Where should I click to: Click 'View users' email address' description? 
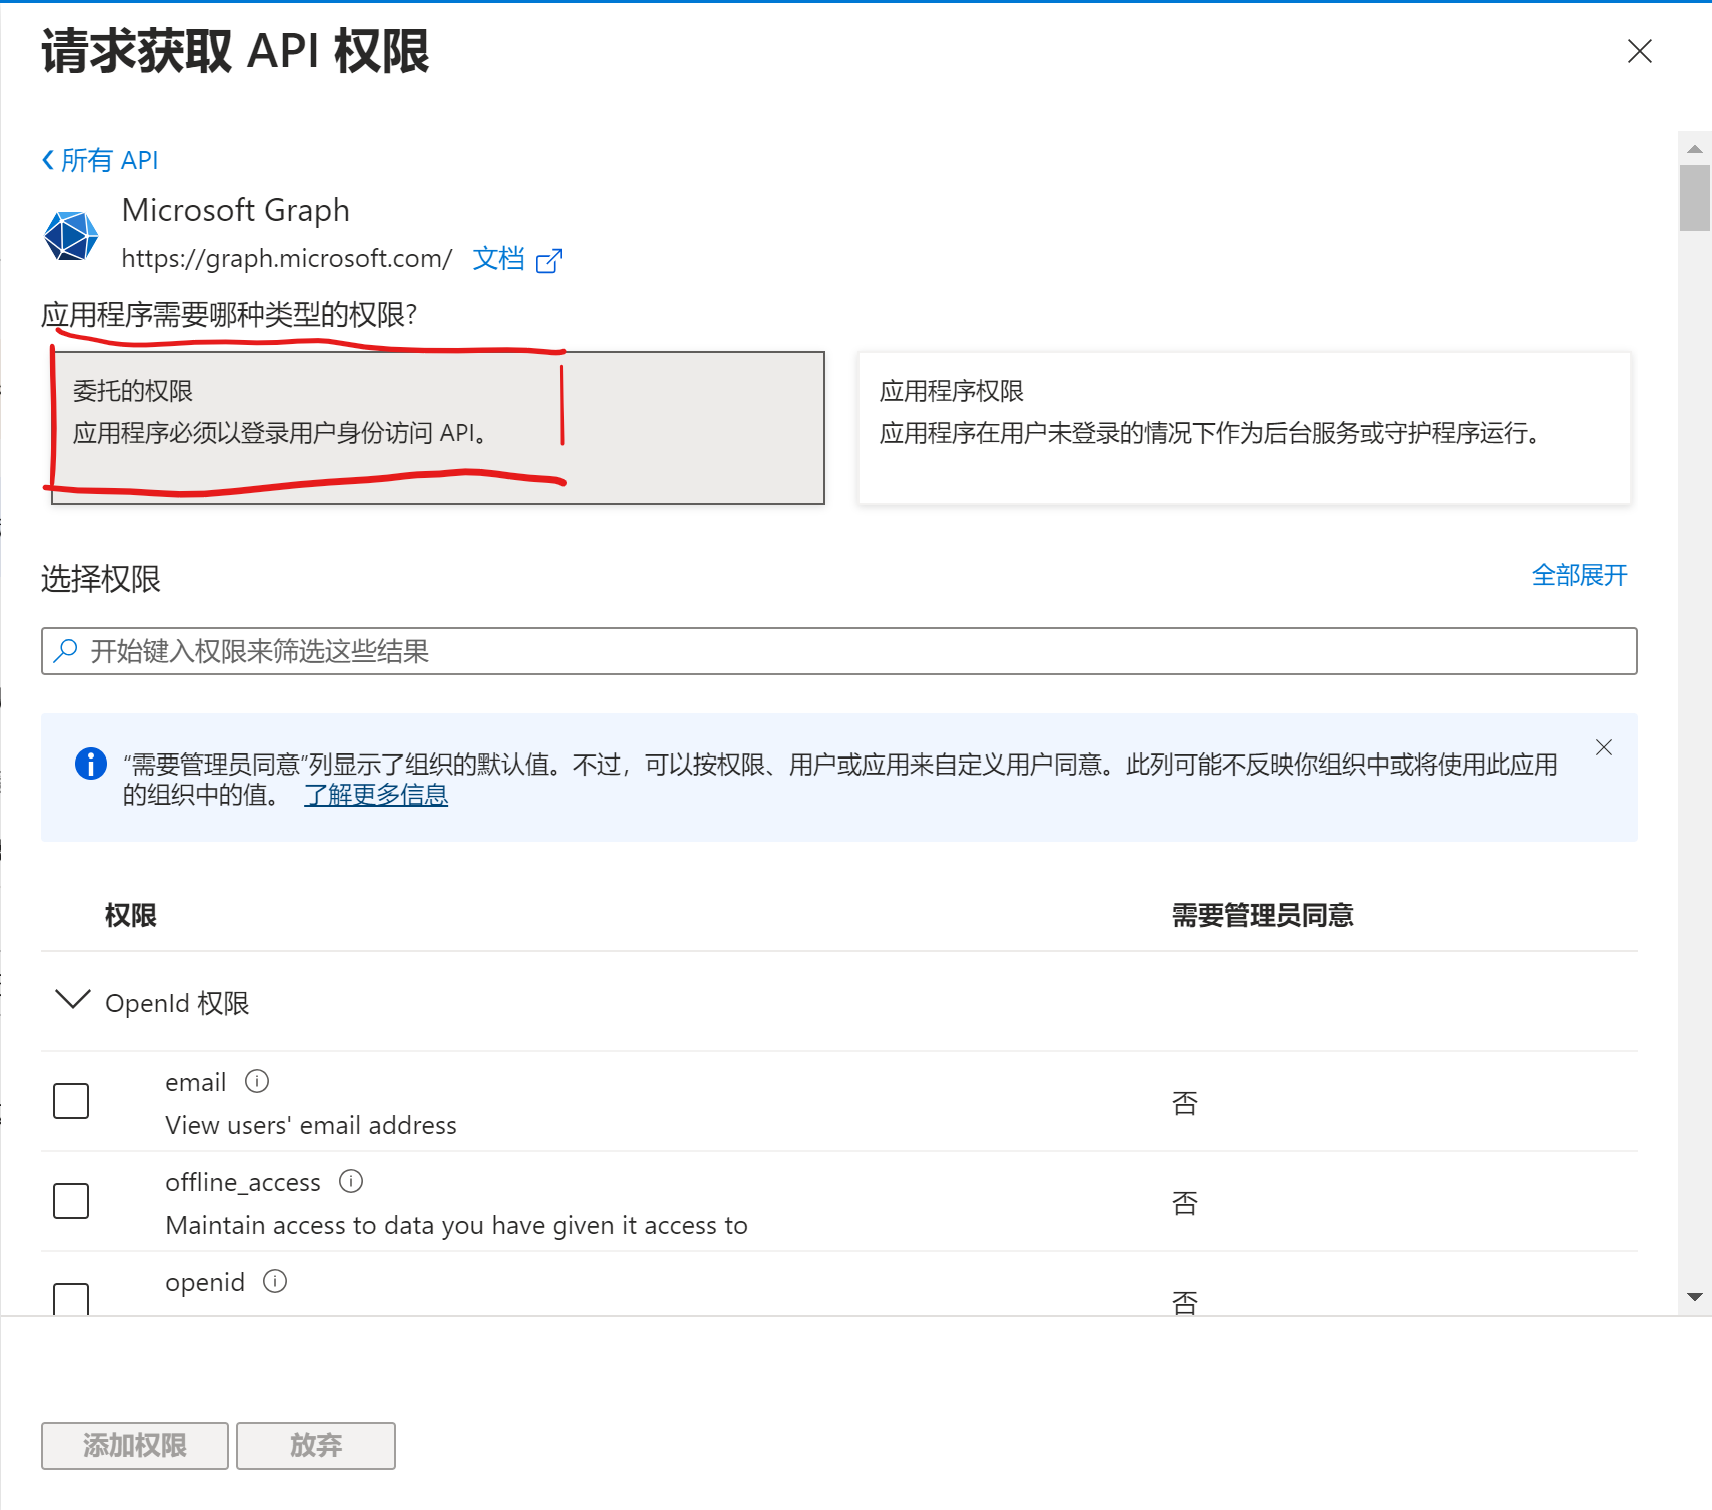[311, 1125]
